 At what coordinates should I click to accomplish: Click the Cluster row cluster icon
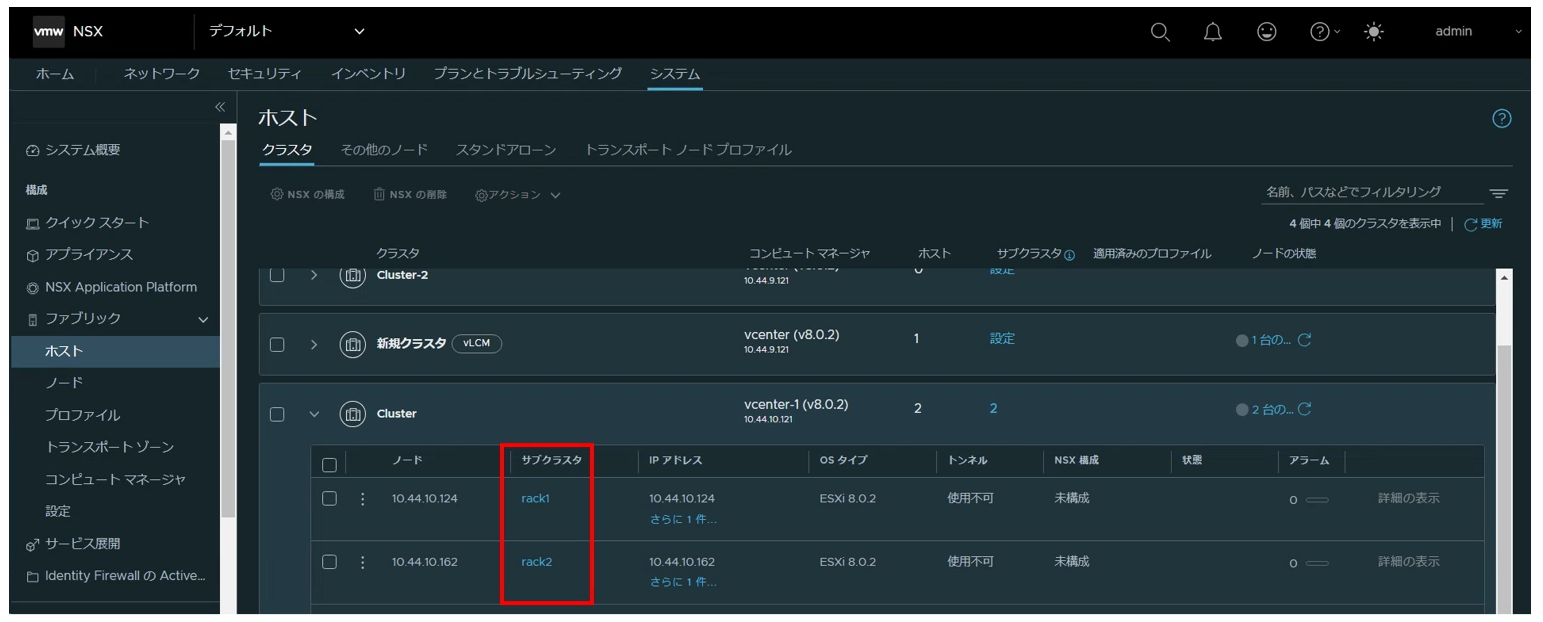tap(353, 413)
